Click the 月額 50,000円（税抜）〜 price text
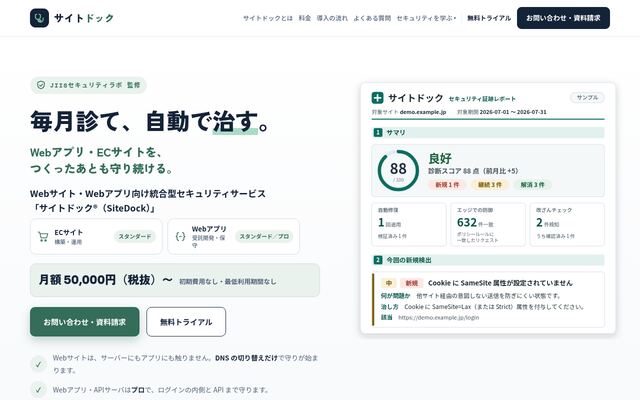 click(x=105, y=280)
